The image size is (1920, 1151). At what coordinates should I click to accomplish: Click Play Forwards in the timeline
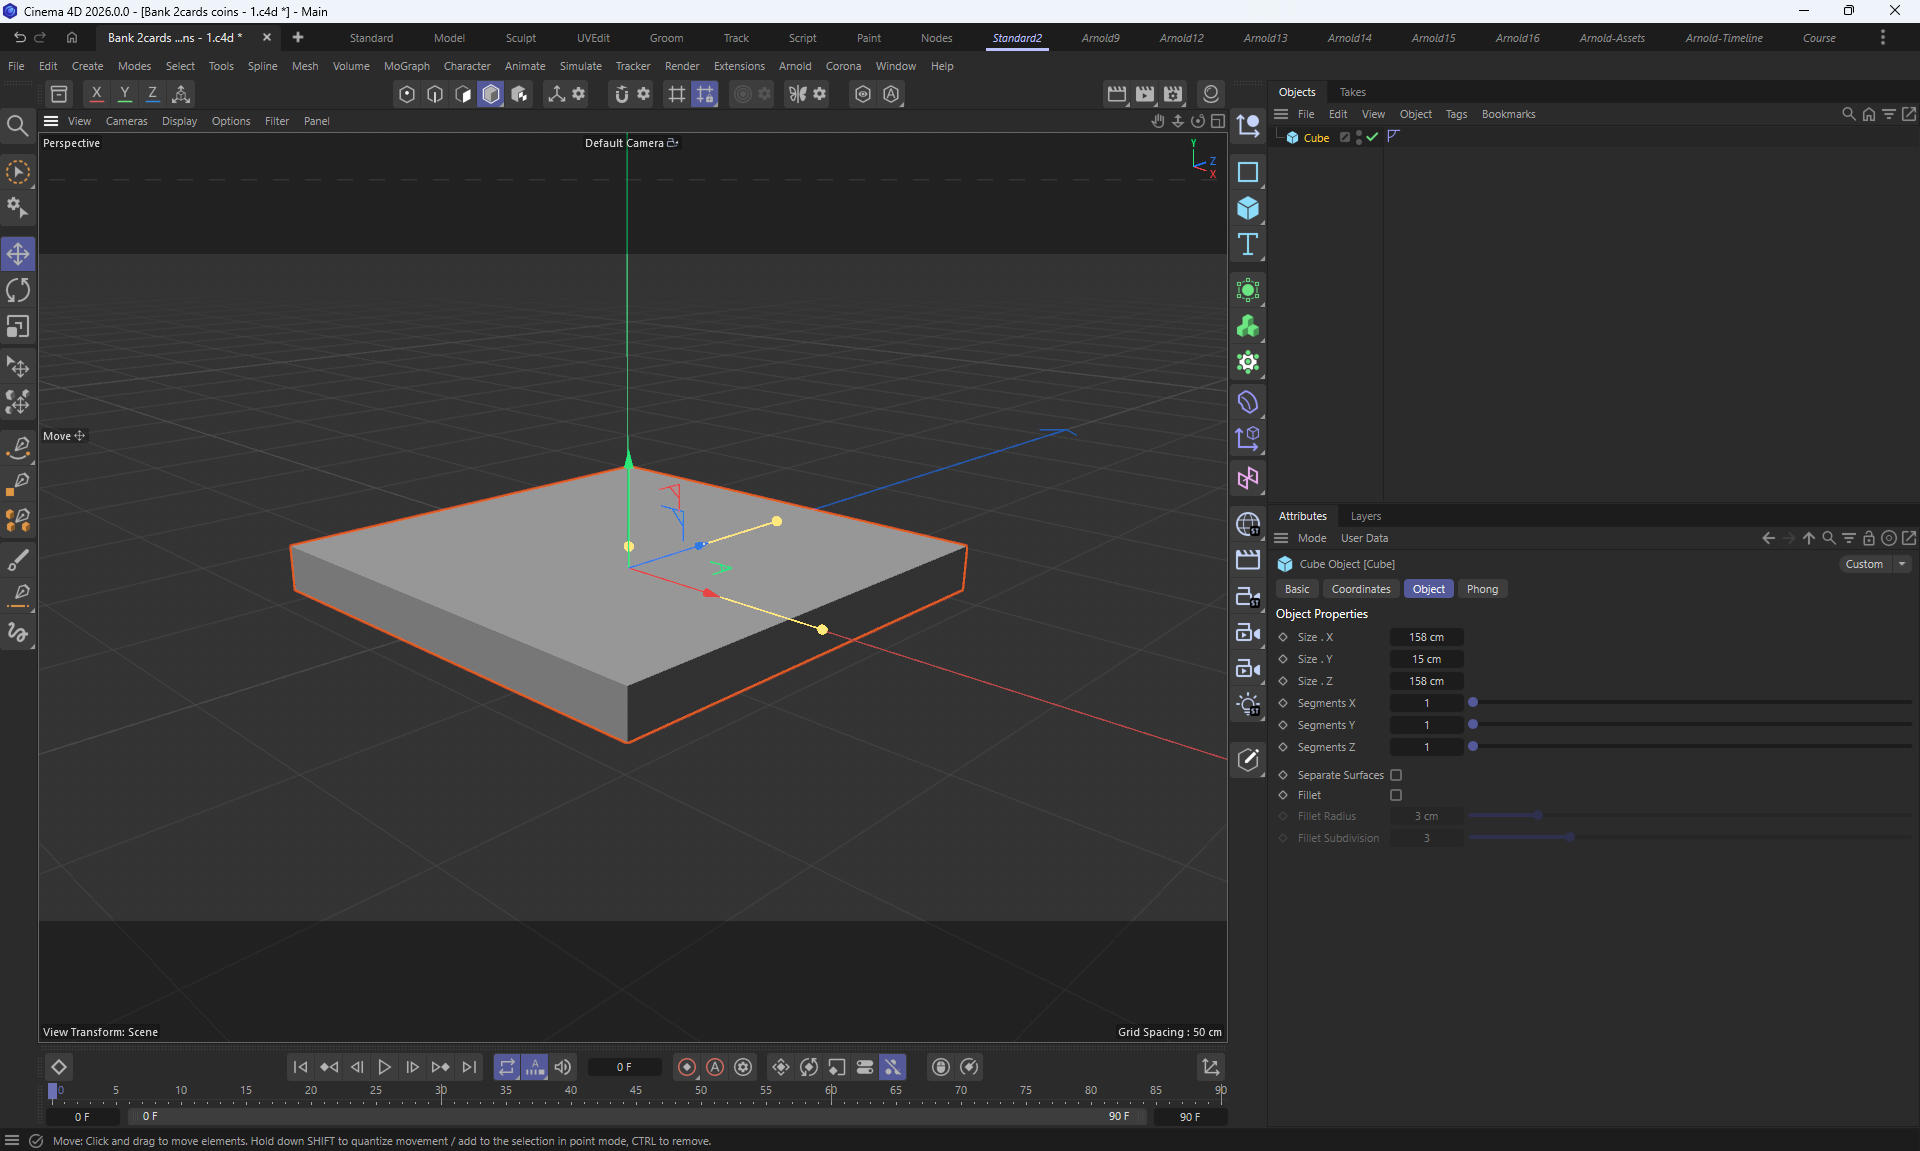point(384,1067)
